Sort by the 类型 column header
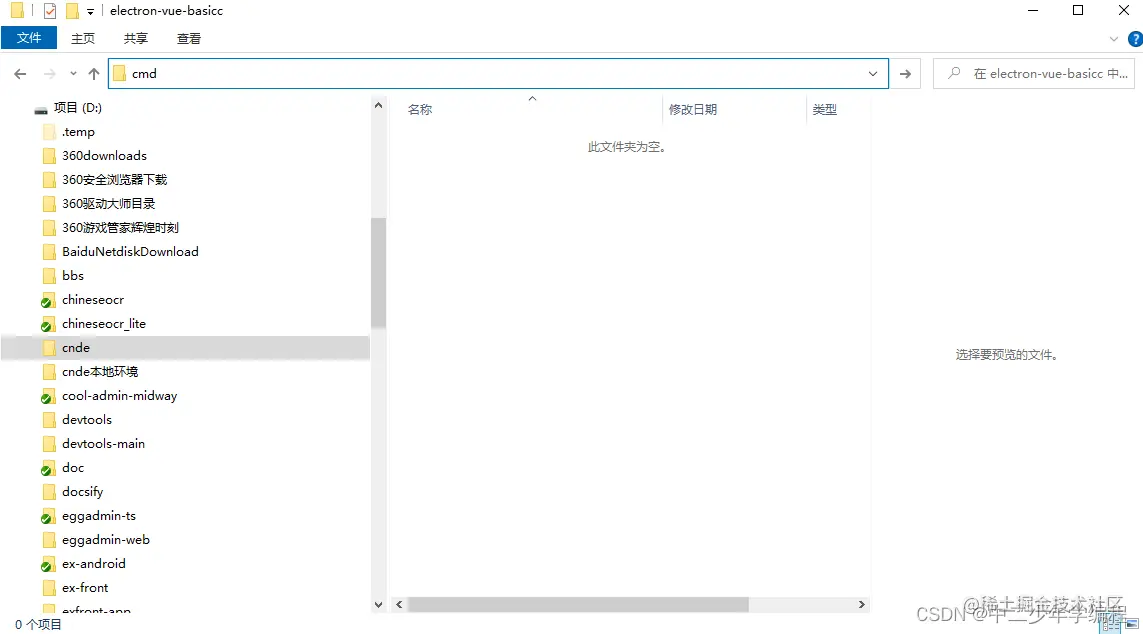 click(x=824, y=110)
